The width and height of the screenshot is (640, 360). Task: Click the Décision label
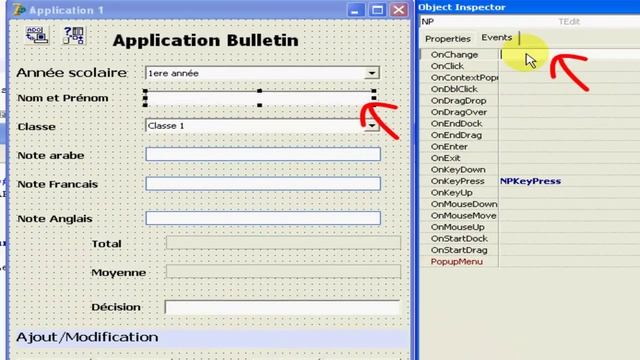point(116,307)
